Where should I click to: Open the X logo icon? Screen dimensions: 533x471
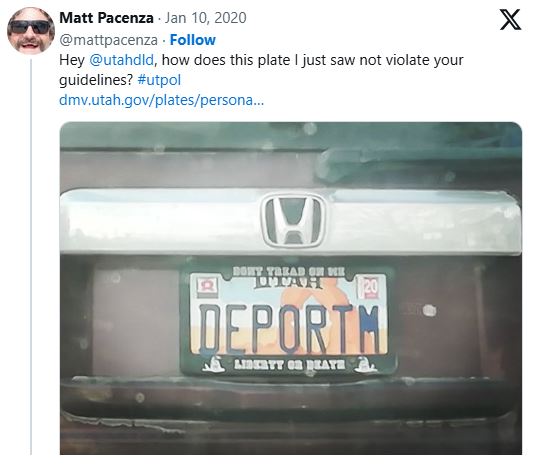(x=510, y=20)
